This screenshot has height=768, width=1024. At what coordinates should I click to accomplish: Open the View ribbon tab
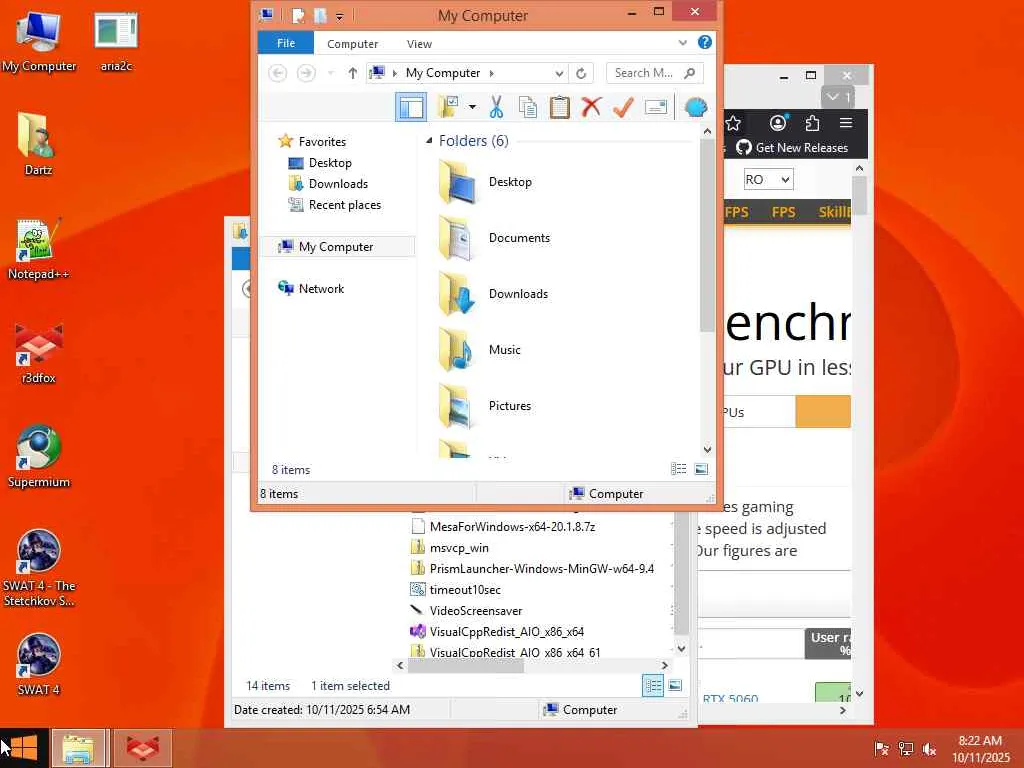pos(419,44)
